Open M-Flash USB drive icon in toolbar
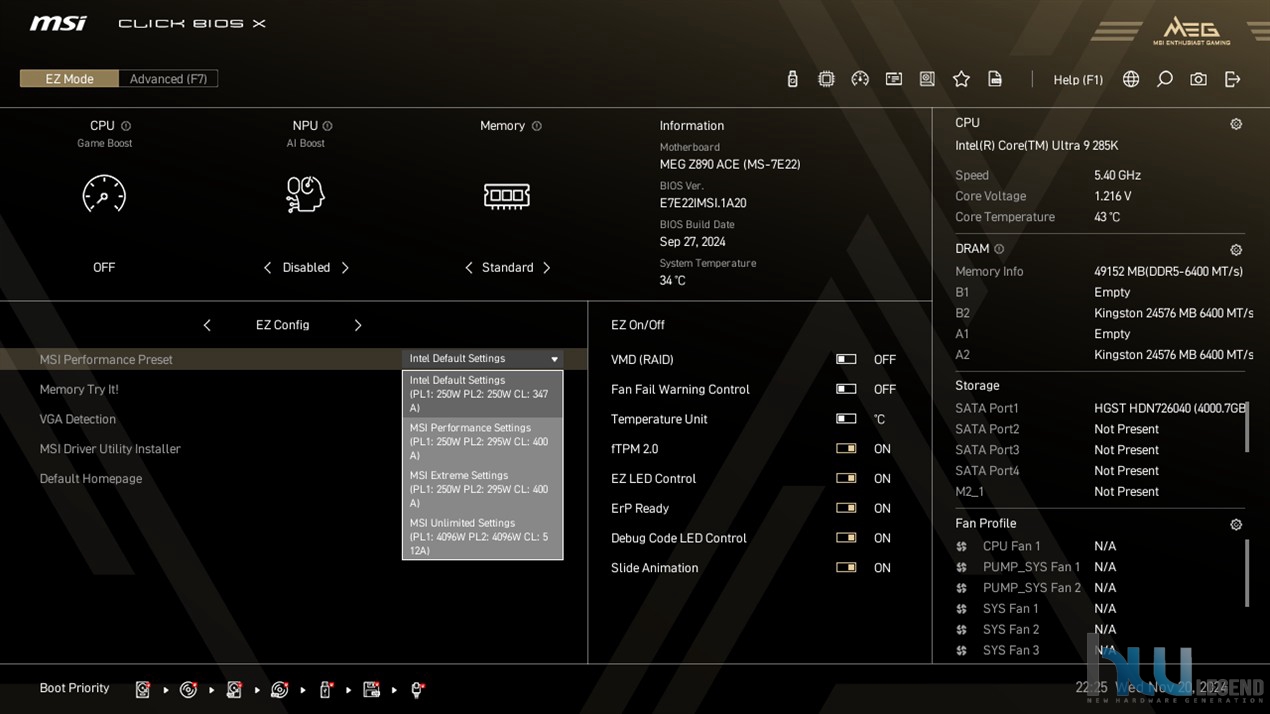Image resolution: width=1270 pixels, height=714 pixels. click(792, 79)
